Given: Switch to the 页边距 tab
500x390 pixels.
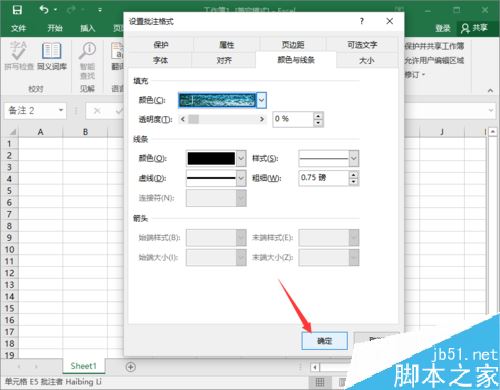Looking at the screenshot, I should pos(293,45).
